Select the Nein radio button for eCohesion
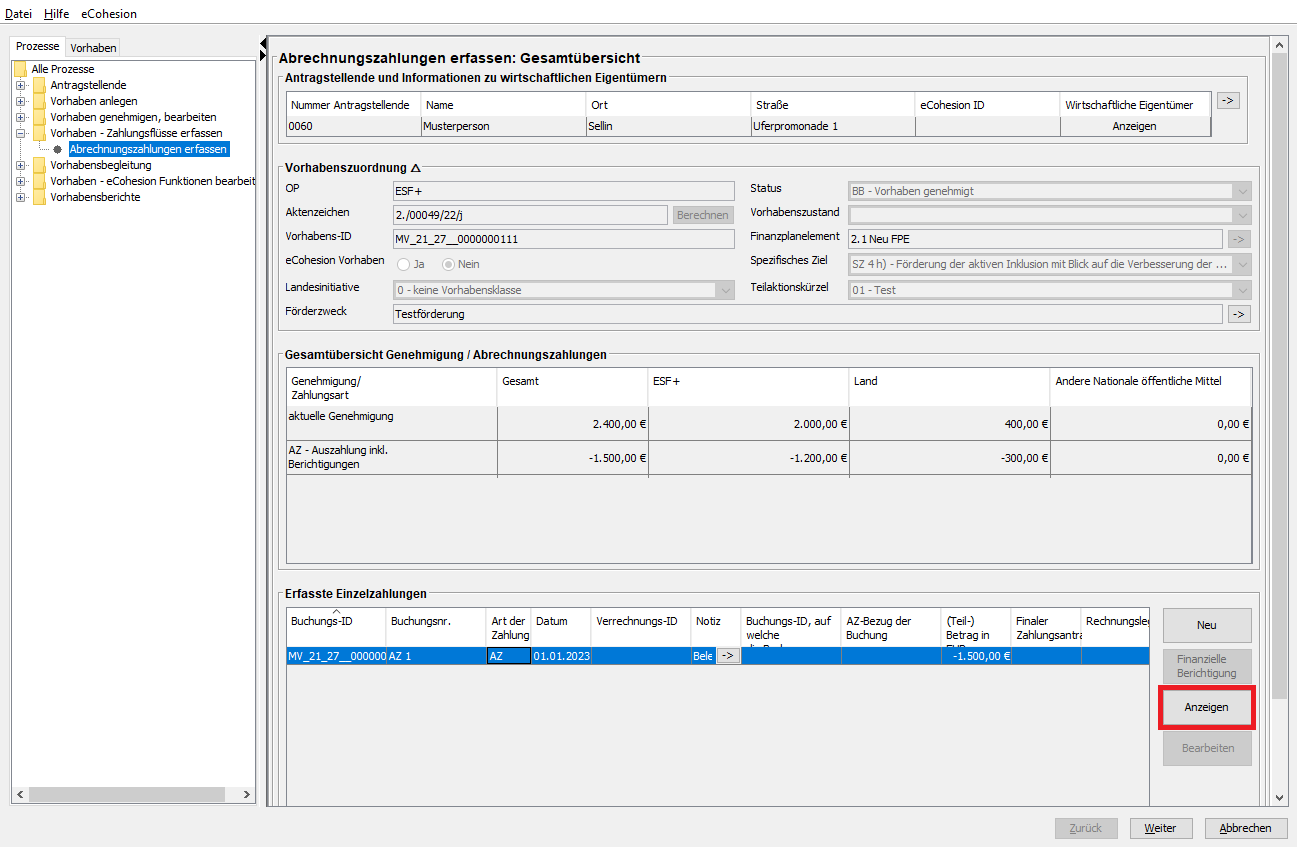 pos(450,264)
